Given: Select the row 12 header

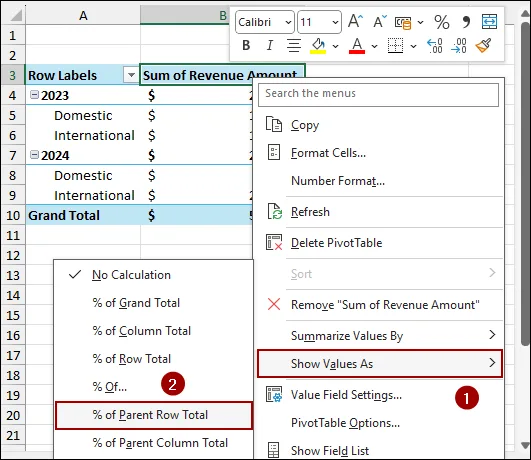Looking at the screenshot, I should pyautogui.click(x=13, y=255).
